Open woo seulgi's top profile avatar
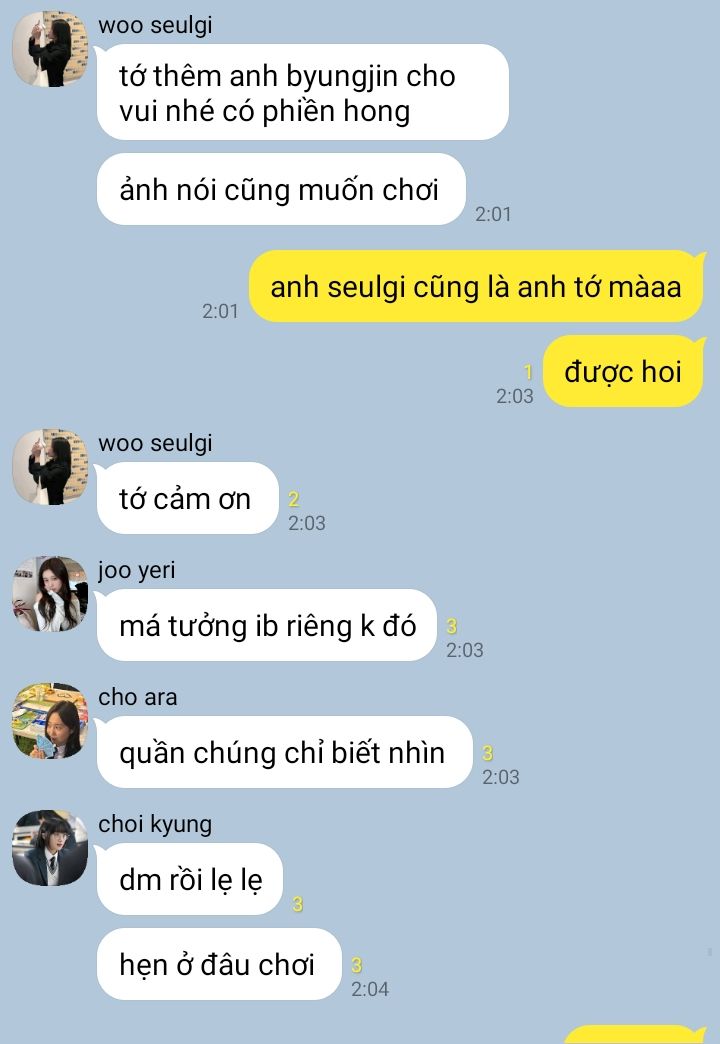Screen dimensions: 720x1044 [51, 49]
